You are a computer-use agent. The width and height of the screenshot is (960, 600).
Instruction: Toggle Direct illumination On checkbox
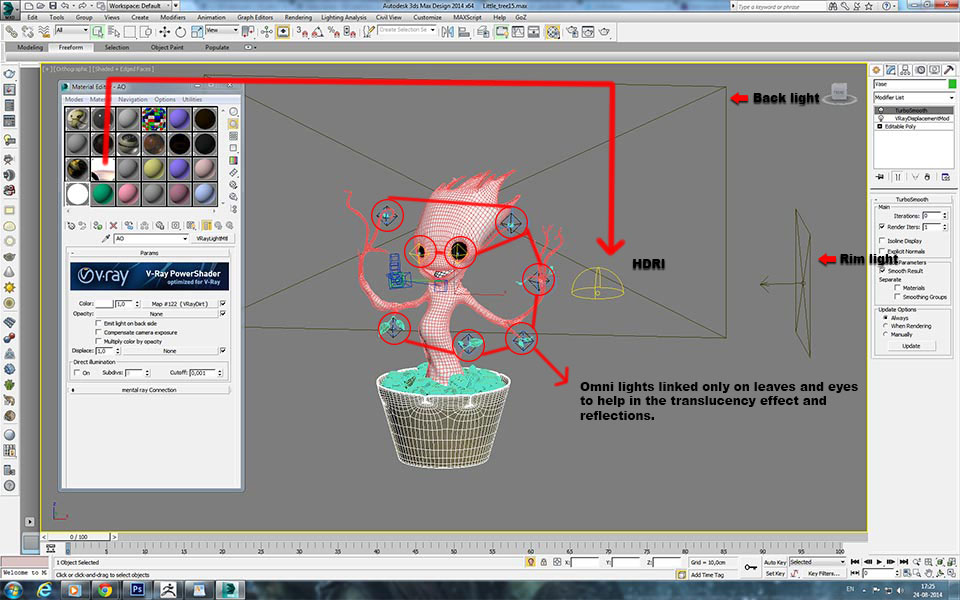tap(77, 372)
